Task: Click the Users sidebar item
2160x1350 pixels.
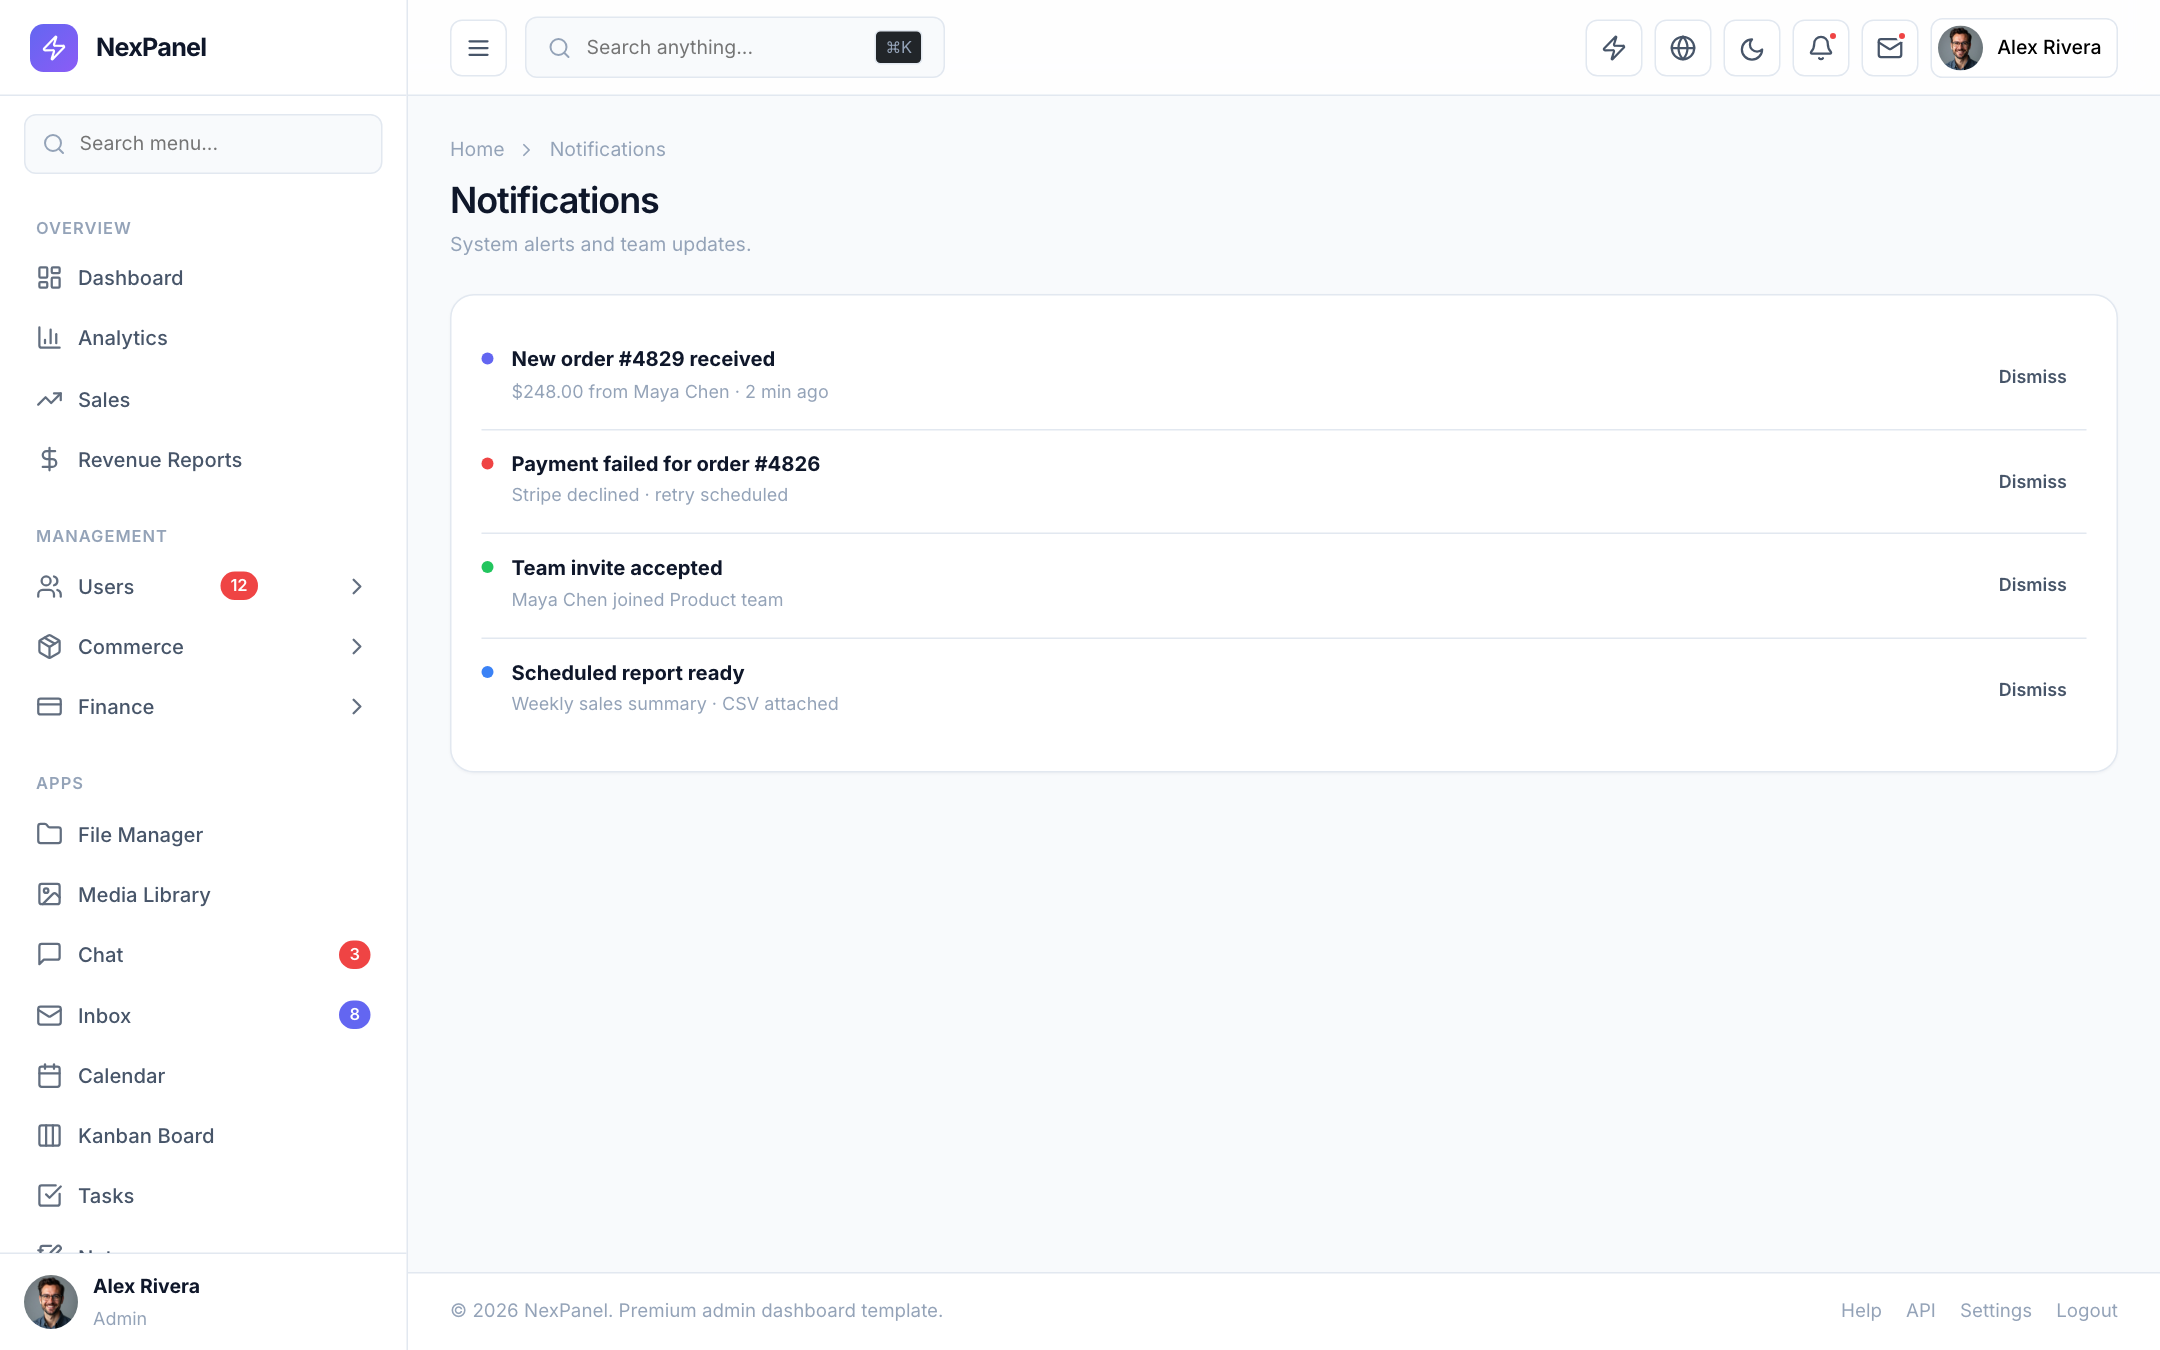Action: tap(203, 586)
